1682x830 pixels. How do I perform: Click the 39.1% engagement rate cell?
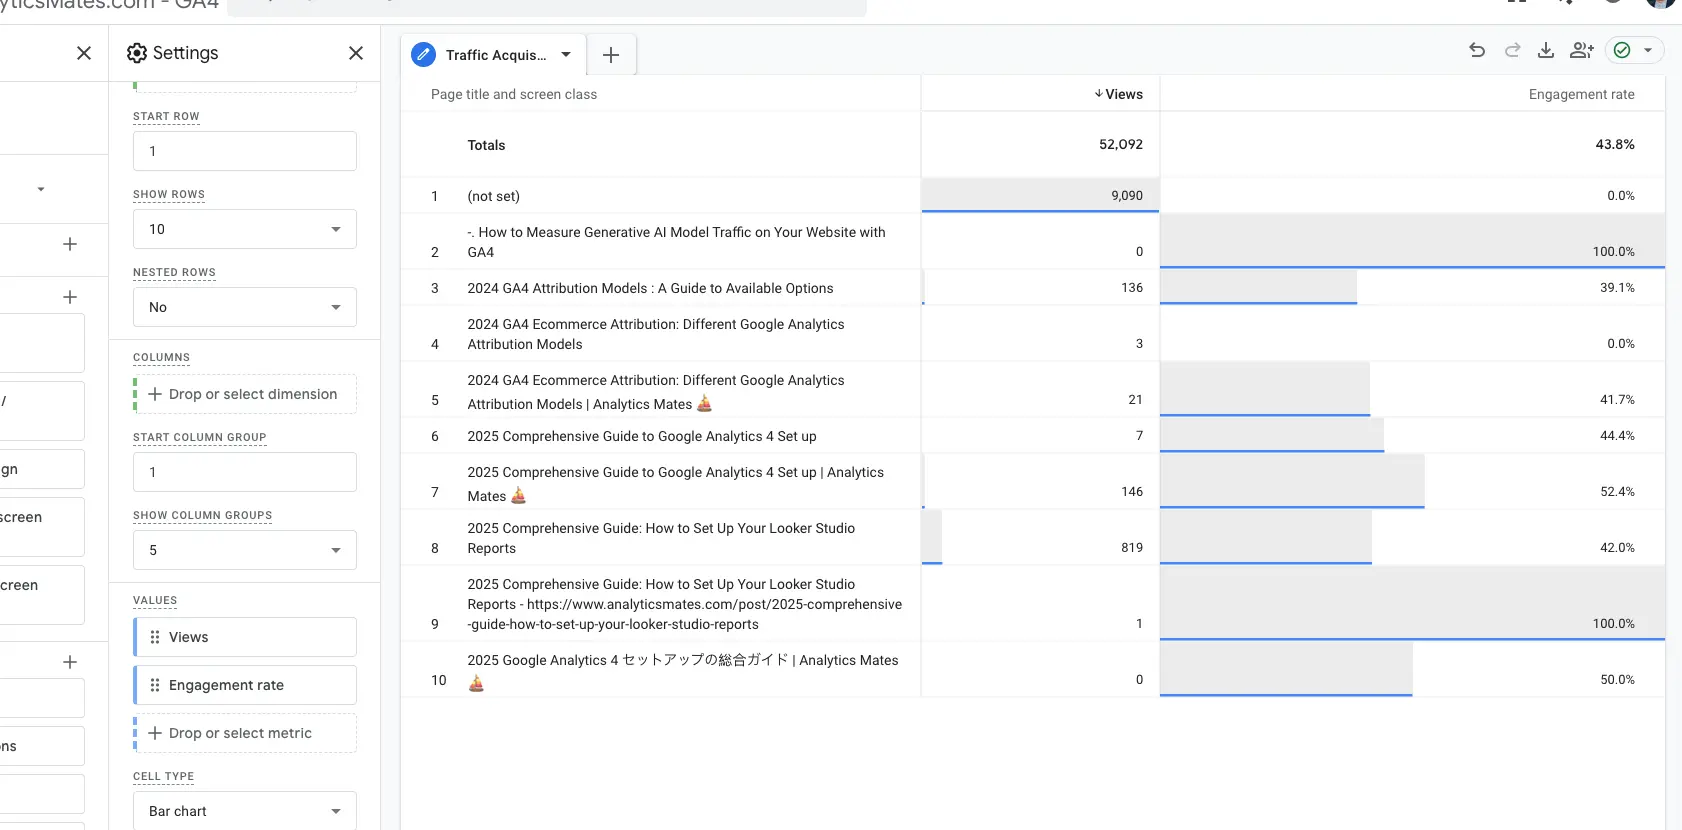(x=1412, y=288)
